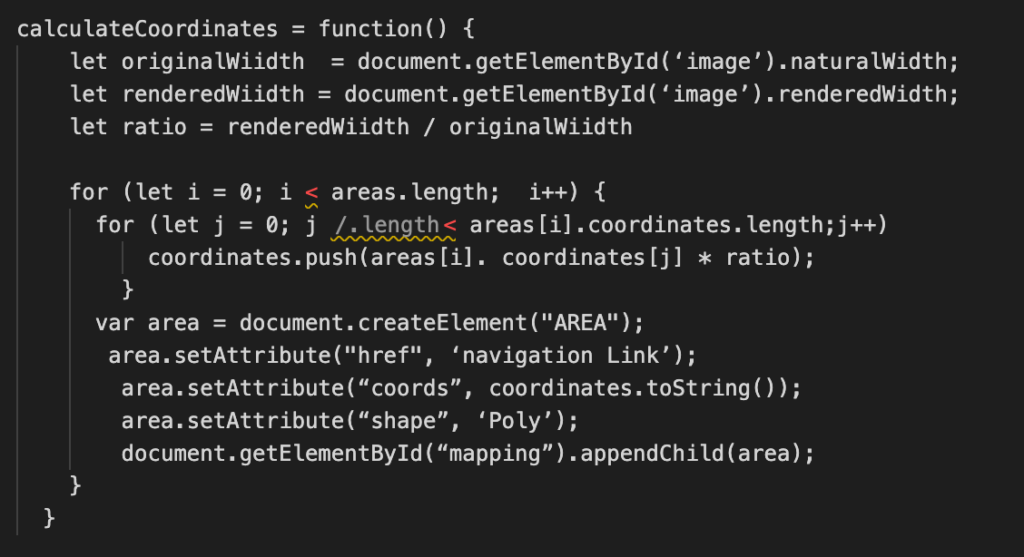The width and height of the screenshot is (1024, 557).
Task: Click 'navigation Link' string
Action: point(566,355)
